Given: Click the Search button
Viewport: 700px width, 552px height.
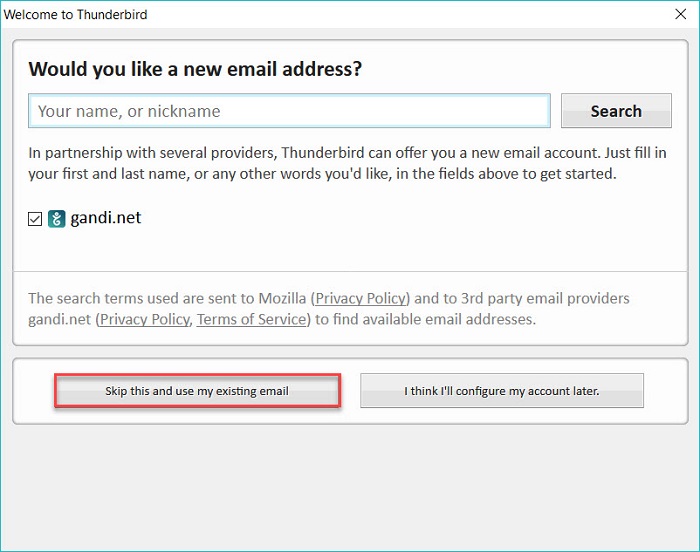Looking at the screenshot, I should (x=616, y=111).
